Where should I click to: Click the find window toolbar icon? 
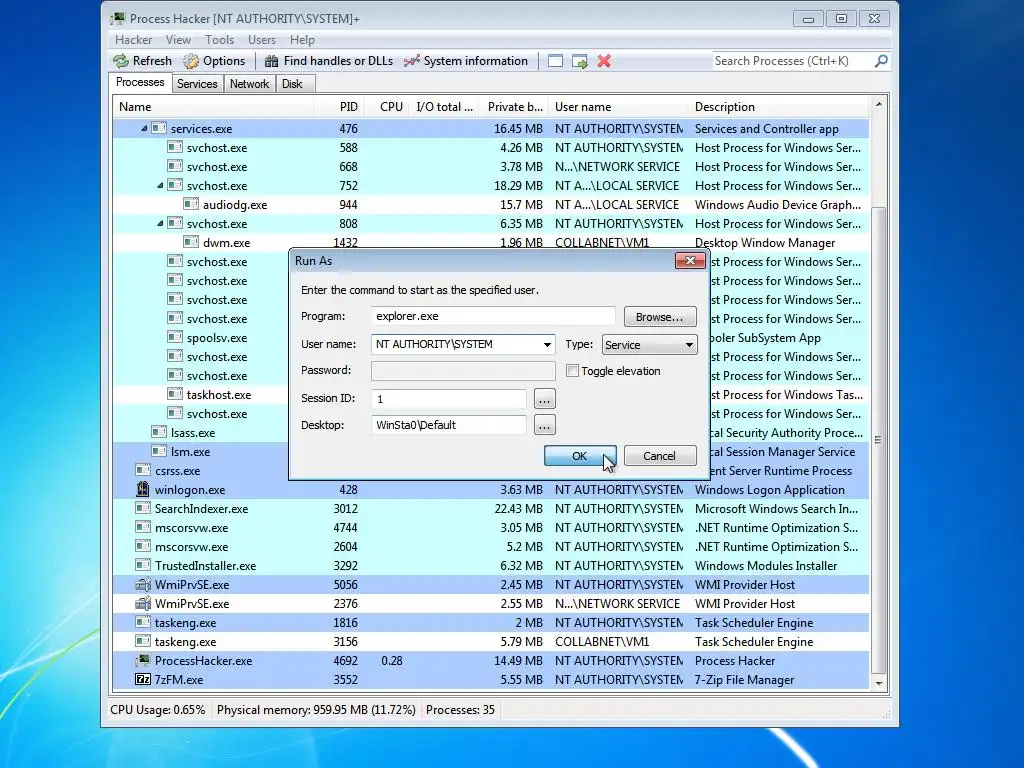(x=555, y=61)
